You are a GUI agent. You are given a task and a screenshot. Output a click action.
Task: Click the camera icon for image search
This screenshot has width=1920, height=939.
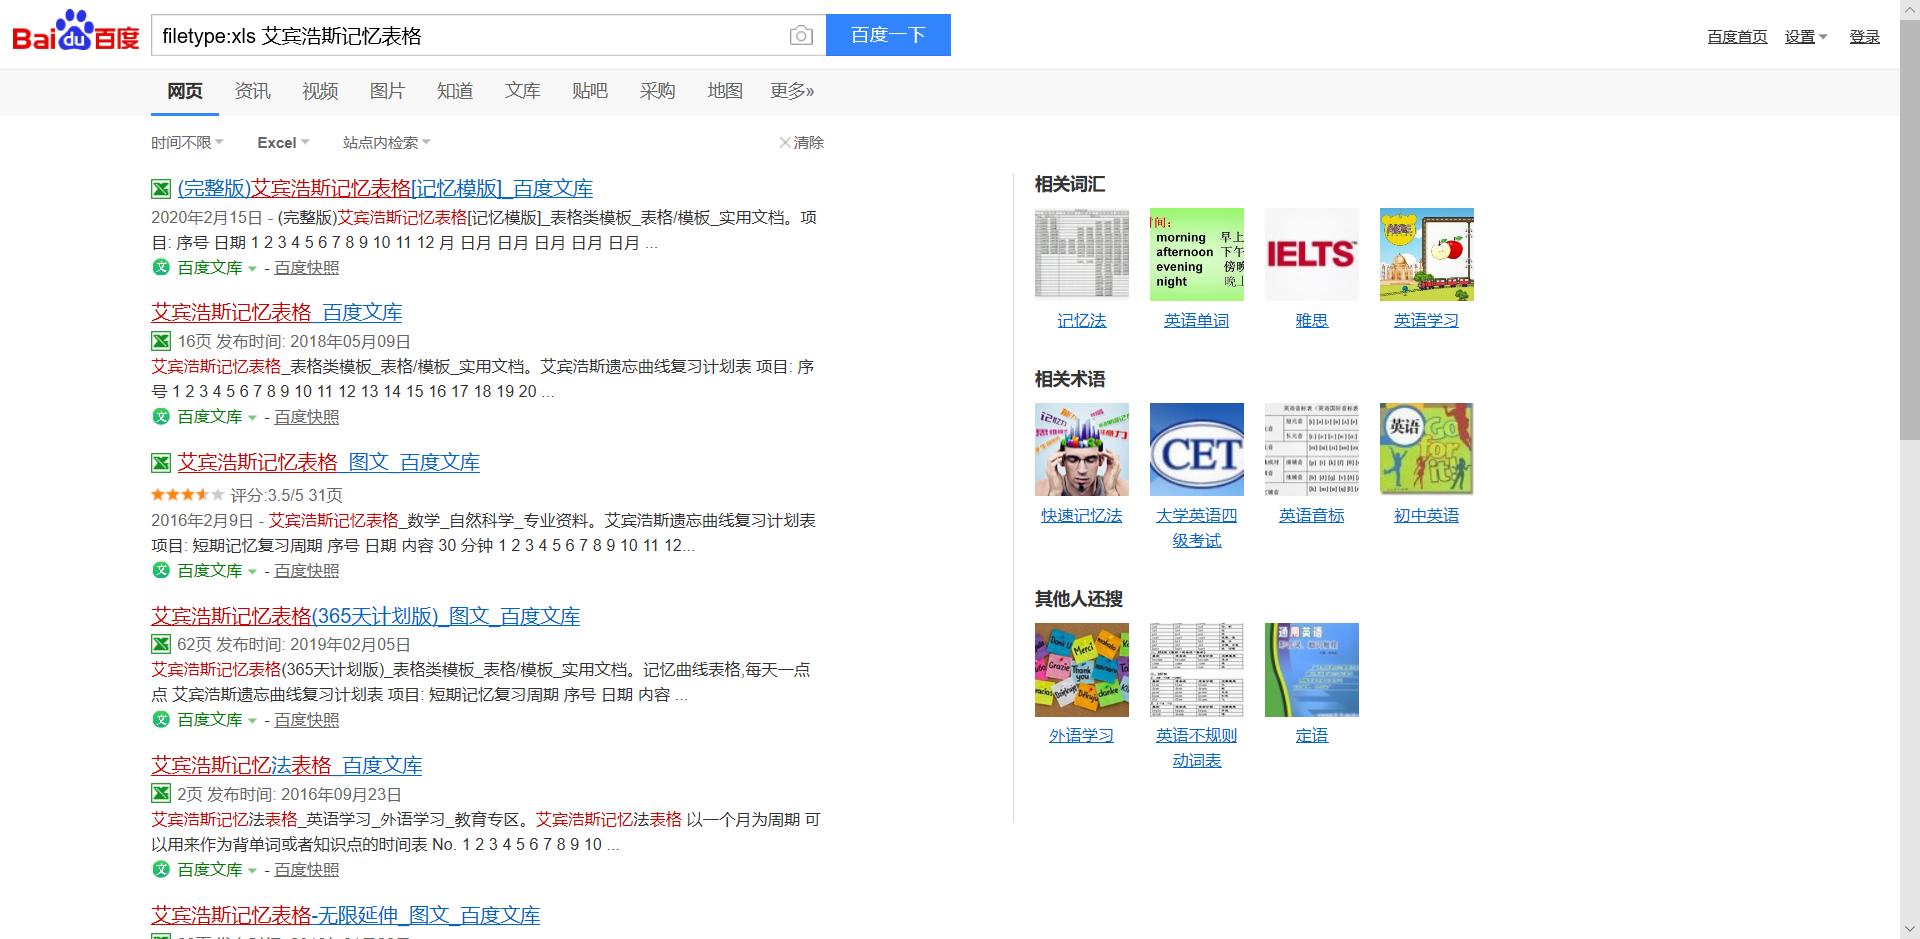point(801,35)
